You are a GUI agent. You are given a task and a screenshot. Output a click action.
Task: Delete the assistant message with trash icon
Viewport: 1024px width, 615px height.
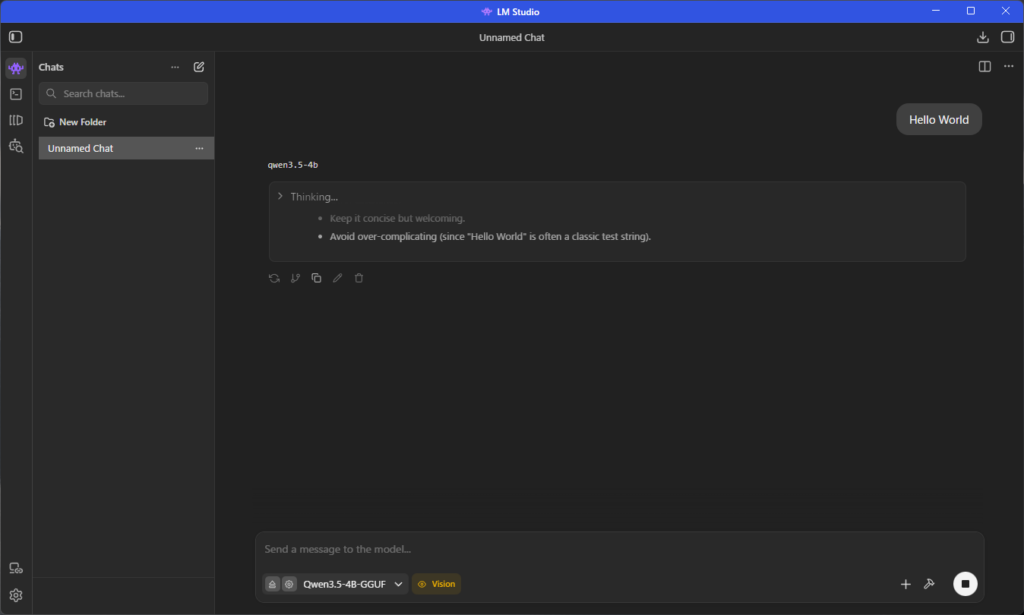(x=359, y=278)
